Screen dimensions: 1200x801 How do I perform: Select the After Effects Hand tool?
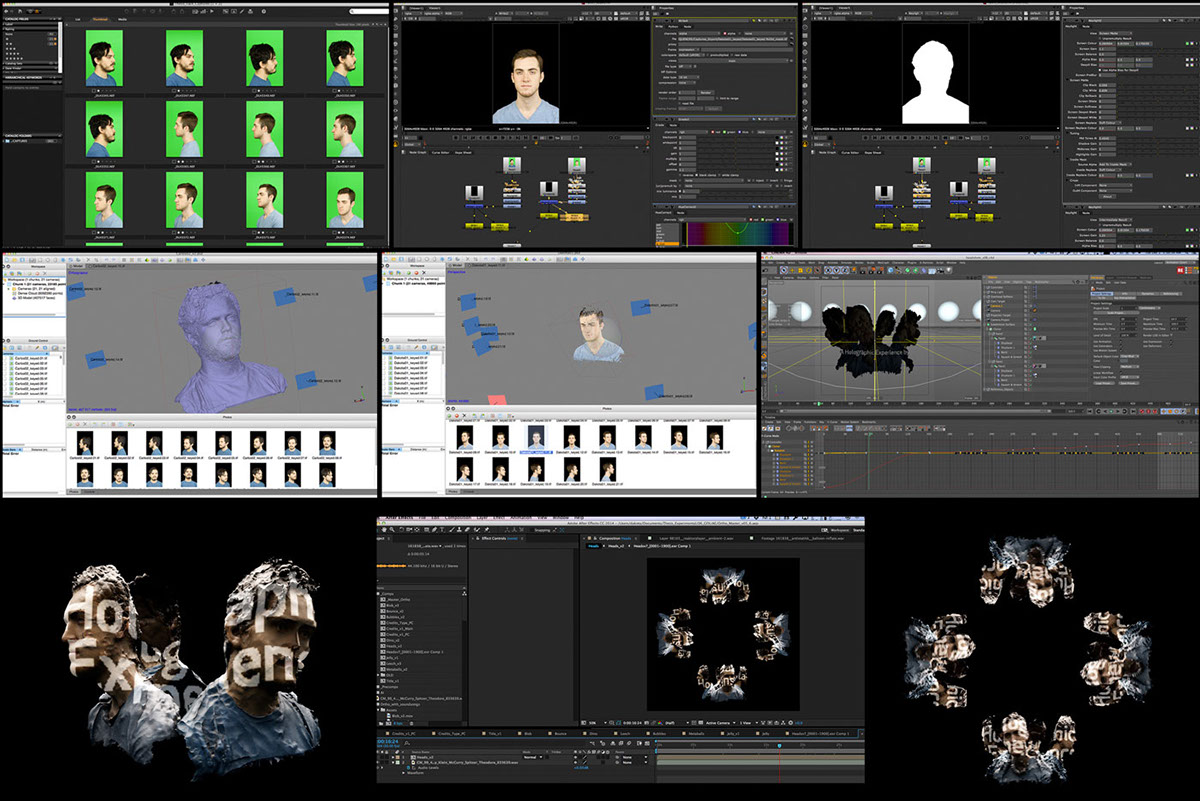[385, 530]
